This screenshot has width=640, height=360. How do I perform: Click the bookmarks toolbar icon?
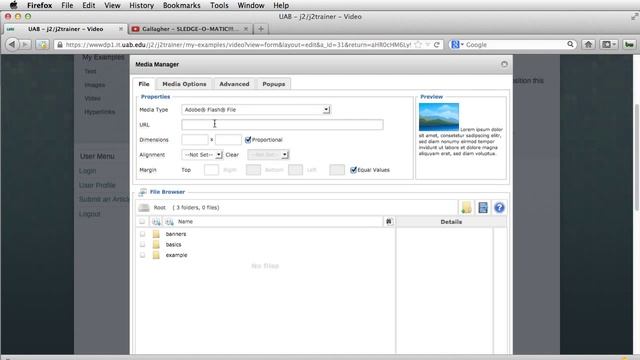click(x=609, y=44)
